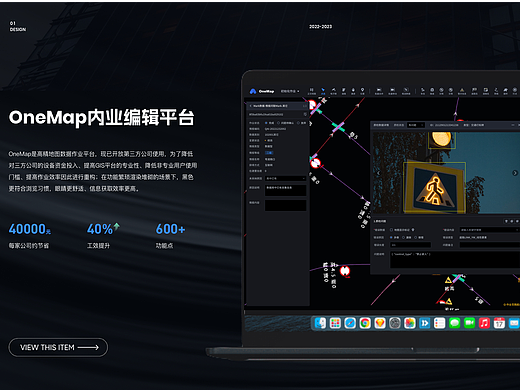This screenshot has width=520, height=390.
Task: Click the VIEW THIS ITEM button
Action: 58,347
